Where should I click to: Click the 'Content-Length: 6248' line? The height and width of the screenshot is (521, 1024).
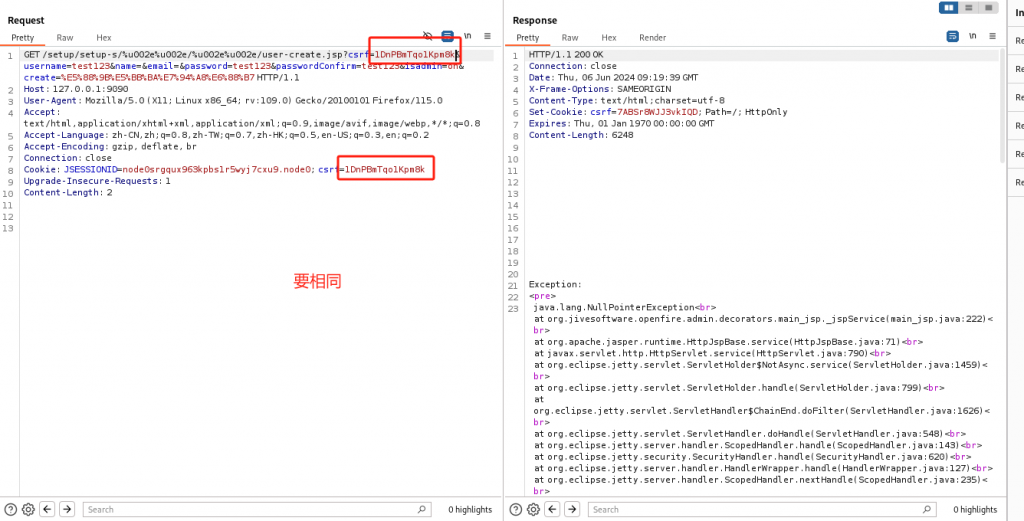tap(581, 135)
